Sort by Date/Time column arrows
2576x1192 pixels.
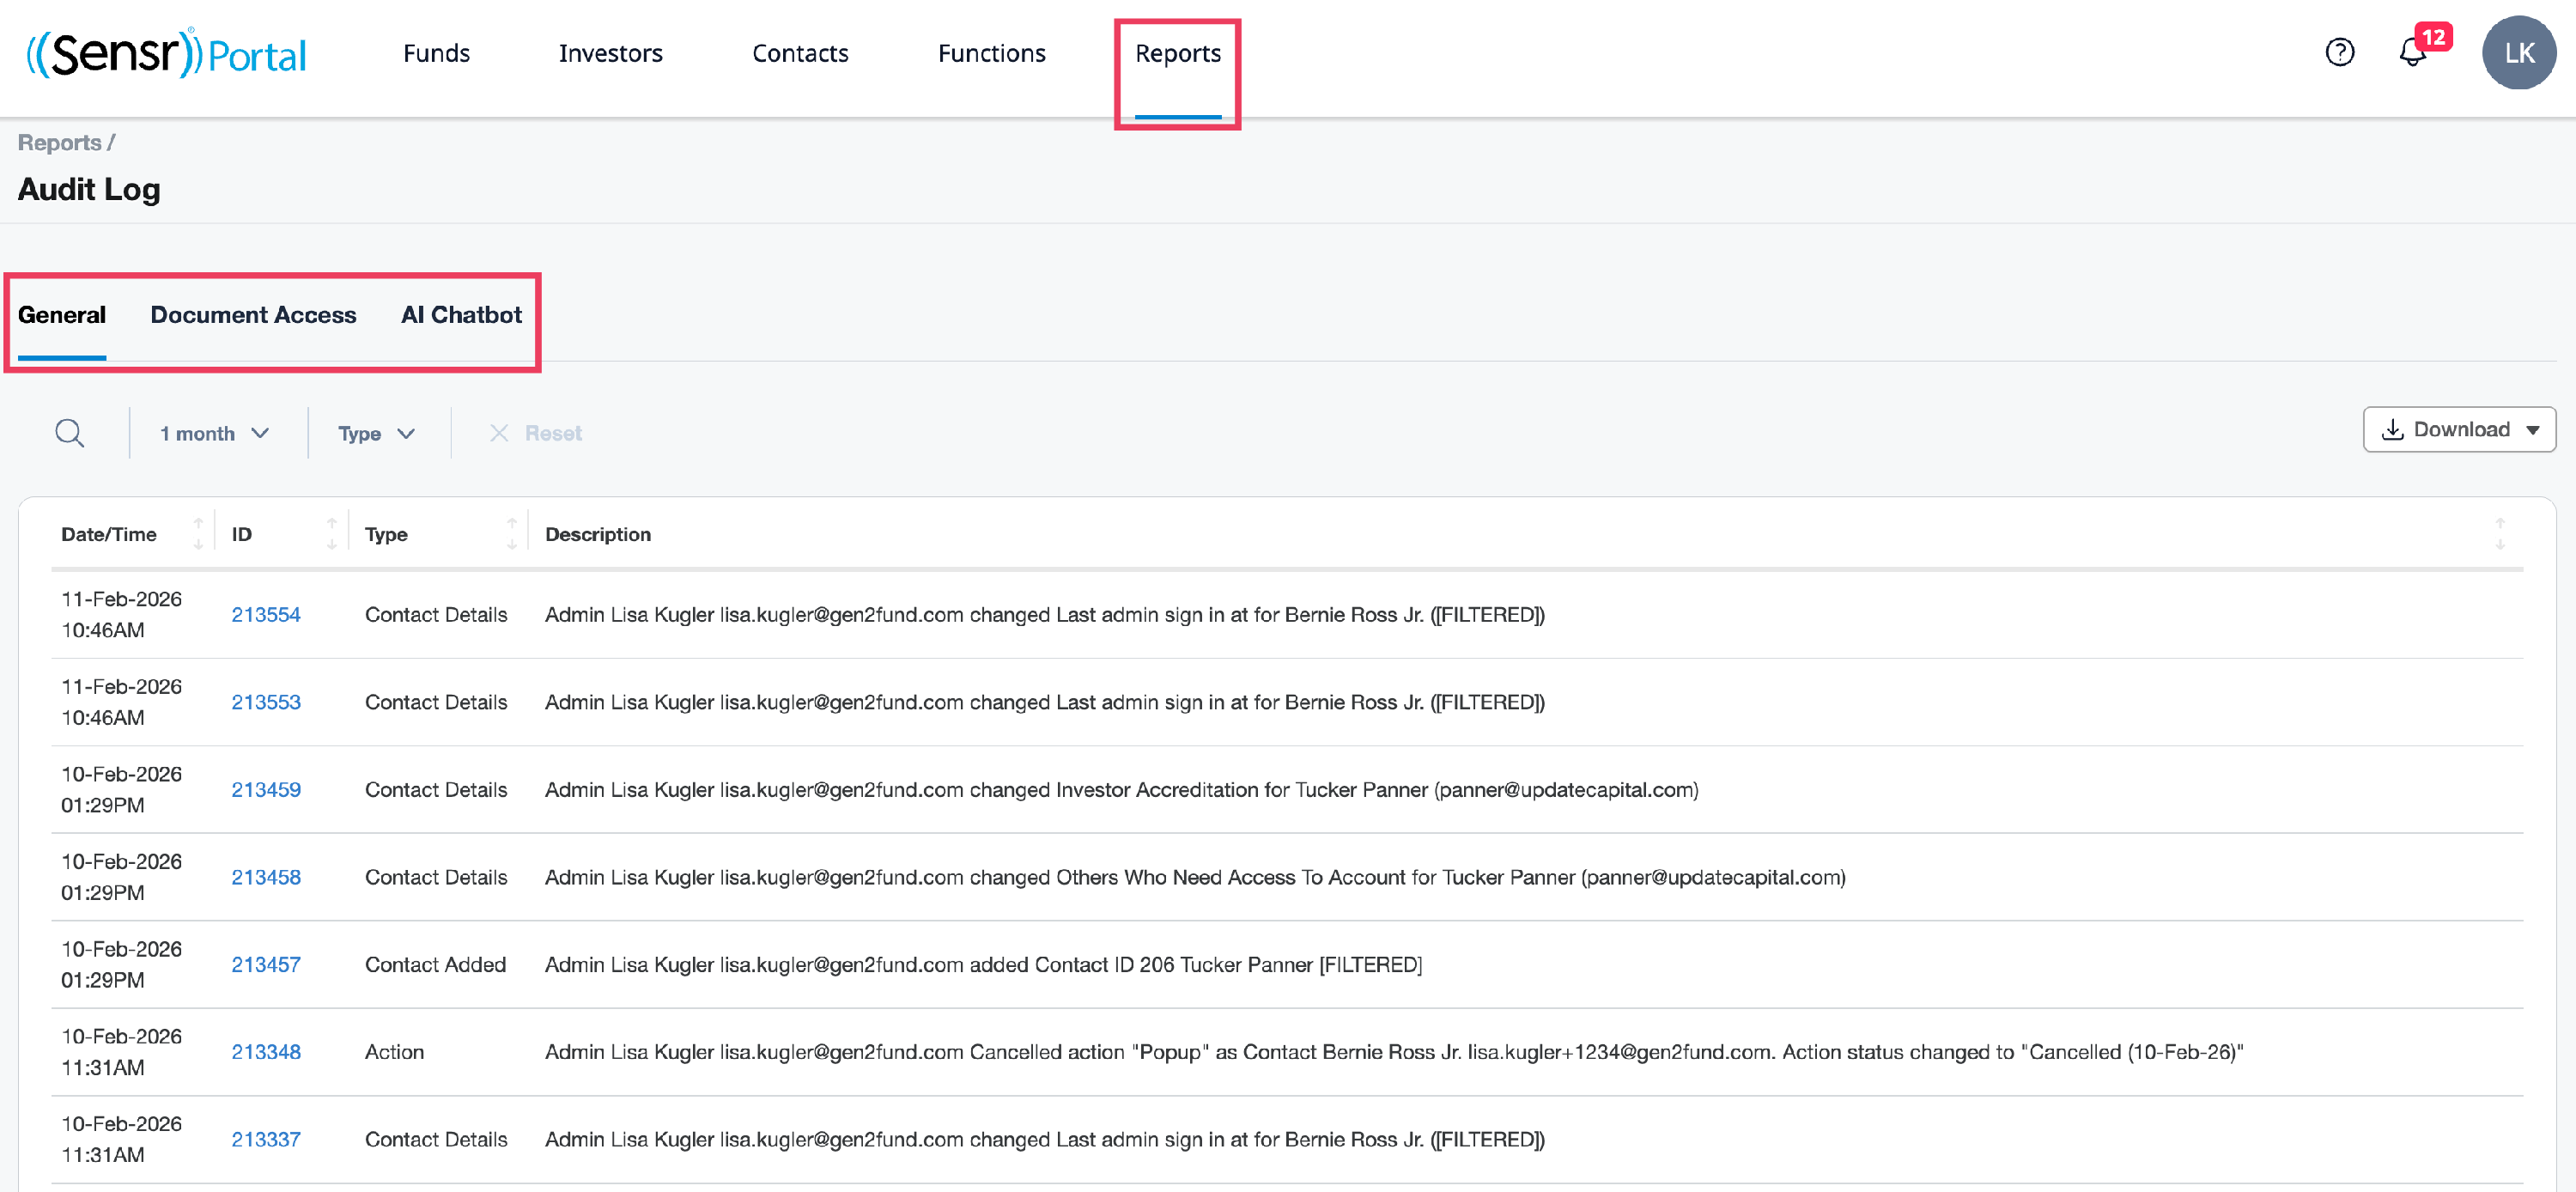198,534
